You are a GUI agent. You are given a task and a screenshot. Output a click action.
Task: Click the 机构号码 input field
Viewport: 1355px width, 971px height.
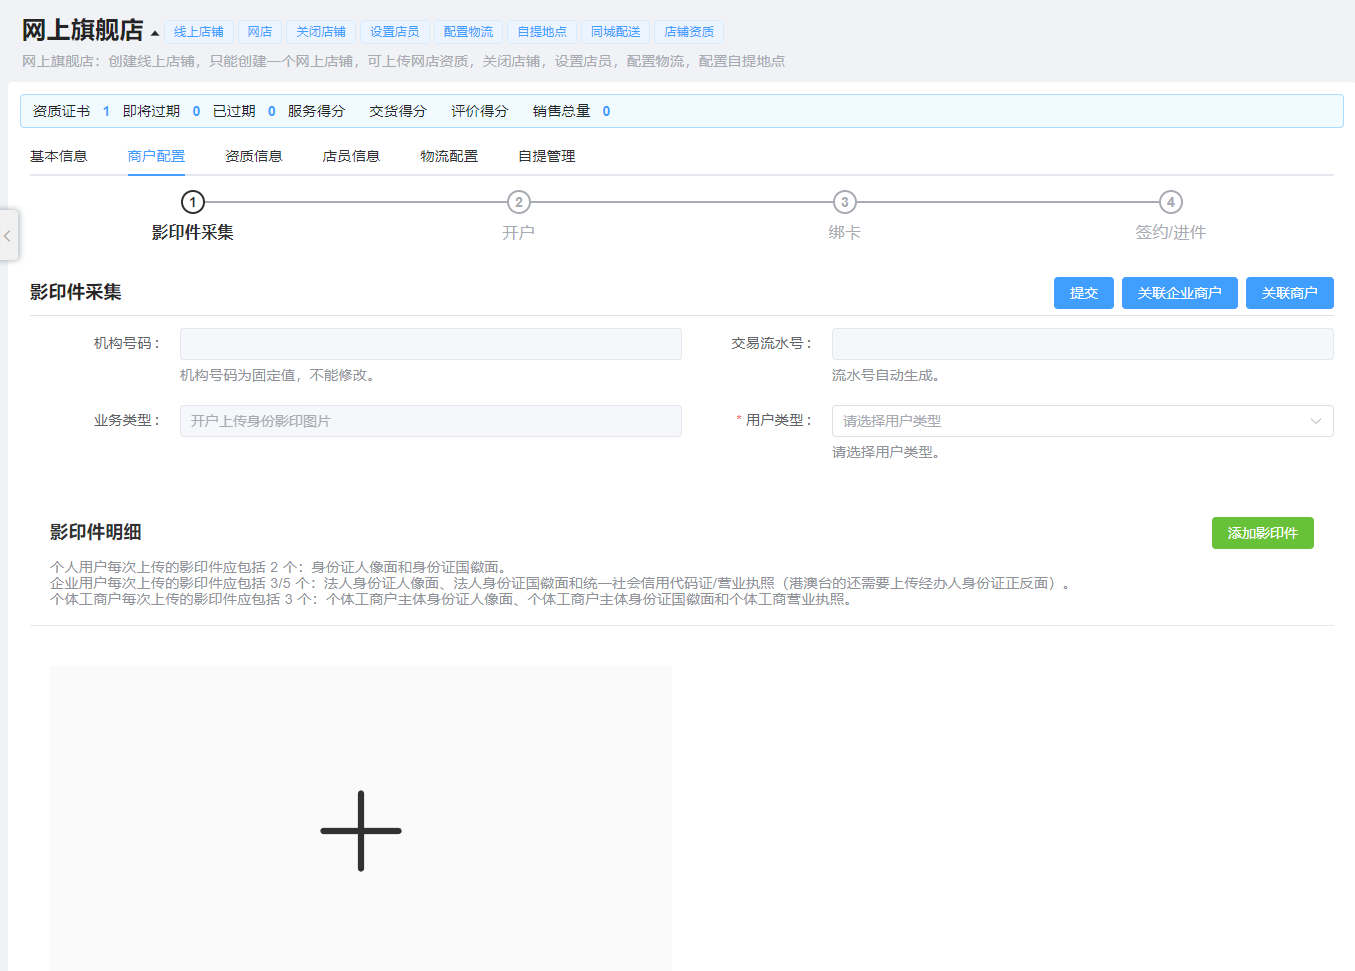430,344
